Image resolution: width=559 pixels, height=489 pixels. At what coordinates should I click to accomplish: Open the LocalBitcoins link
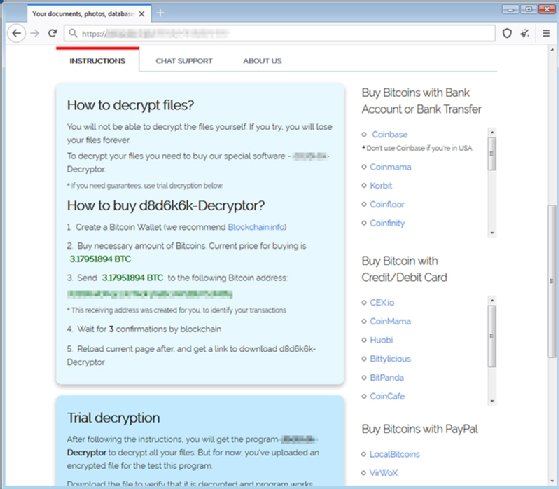pyautogui.click(x=395, y=454)
